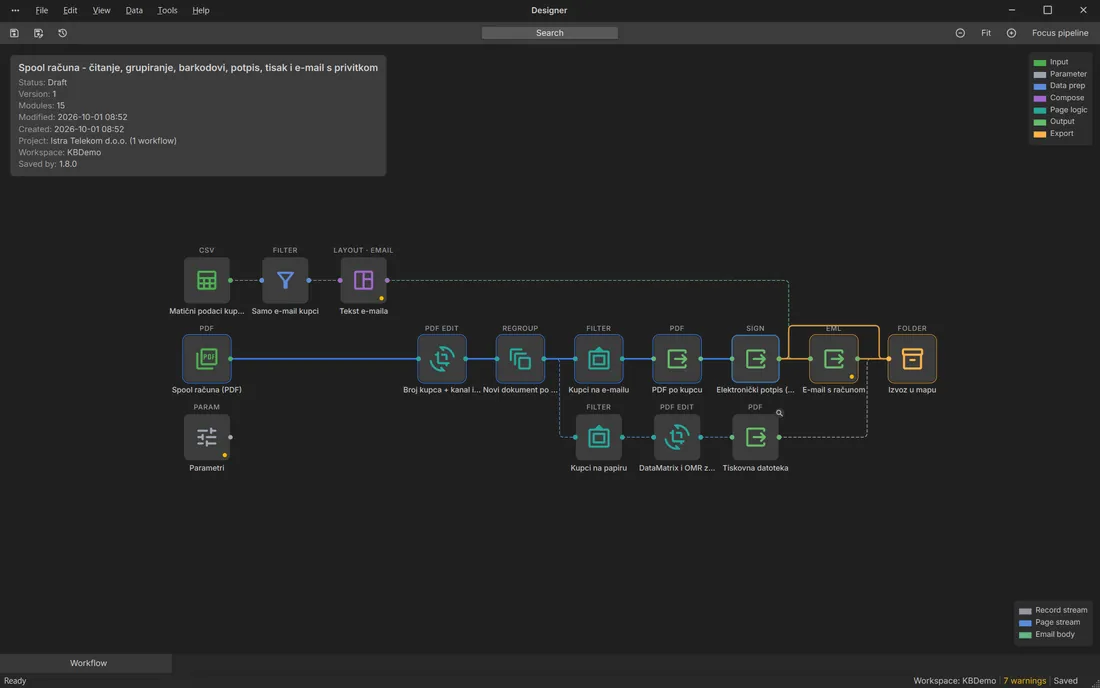Select the 'Kupci na e-mailu' filter node
Viewport: 1100px width, 688px height.
pyautogui.click(x=598, y=358)
